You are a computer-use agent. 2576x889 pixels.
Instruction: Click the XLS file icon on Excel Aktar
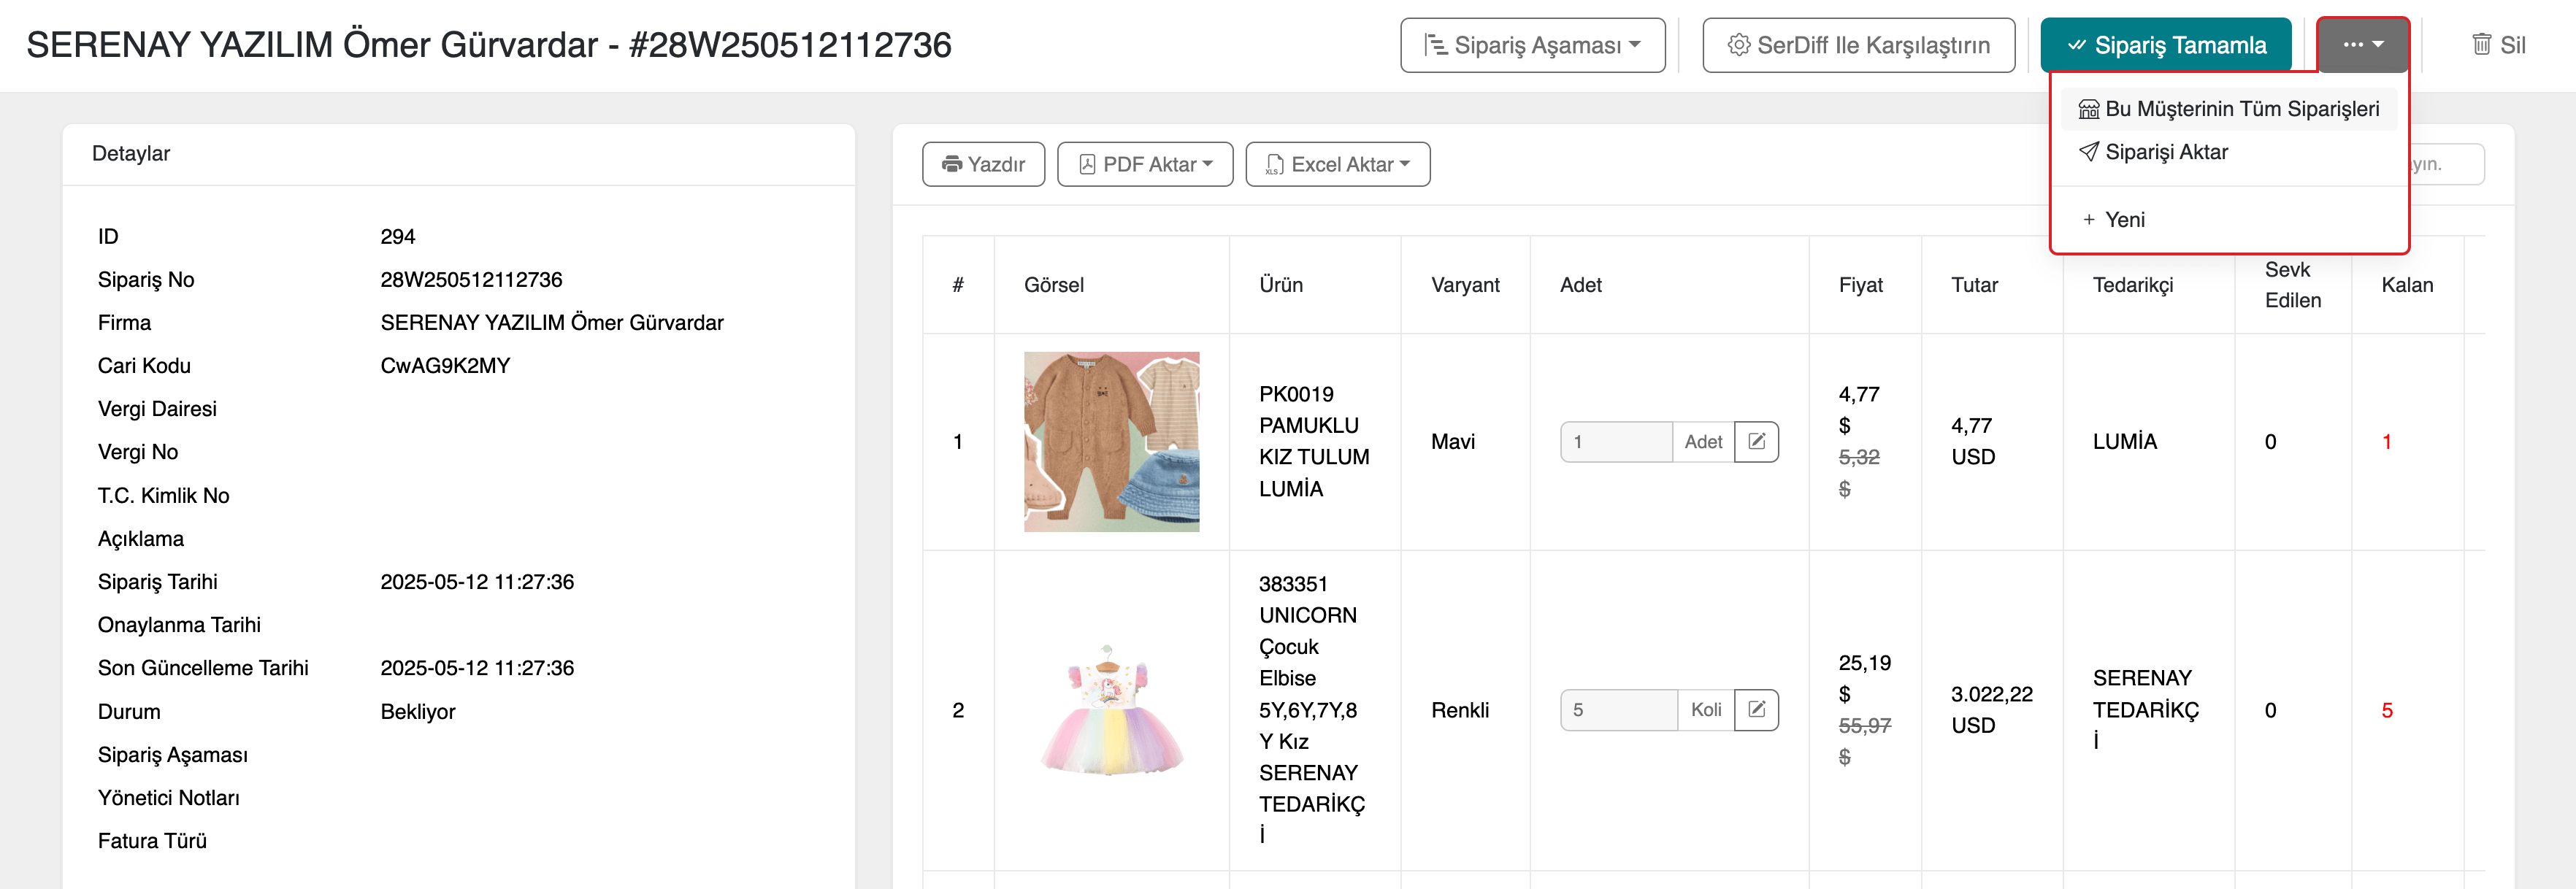tap(1274, 164)
